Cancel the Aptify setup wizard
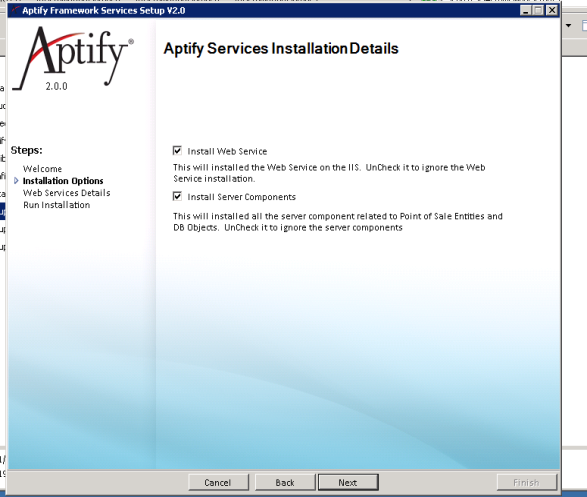The width and height of the screenshot is (587, 497). (x=218, y=482)
